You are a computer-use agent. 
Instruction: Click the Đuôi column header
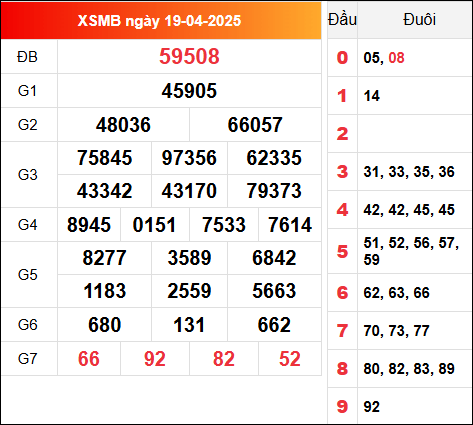(419, 19)
